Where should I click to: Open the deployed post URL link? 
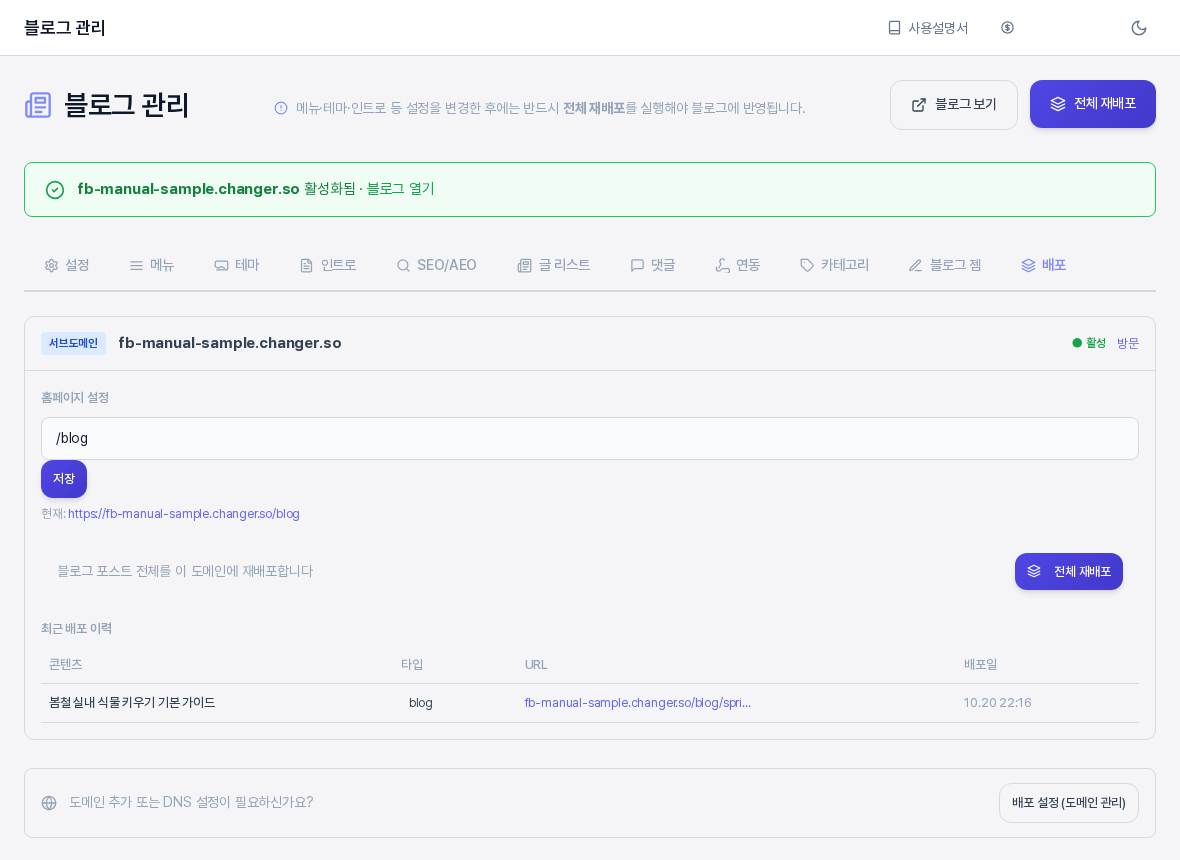pyautogui.click(x=637, y=703)
